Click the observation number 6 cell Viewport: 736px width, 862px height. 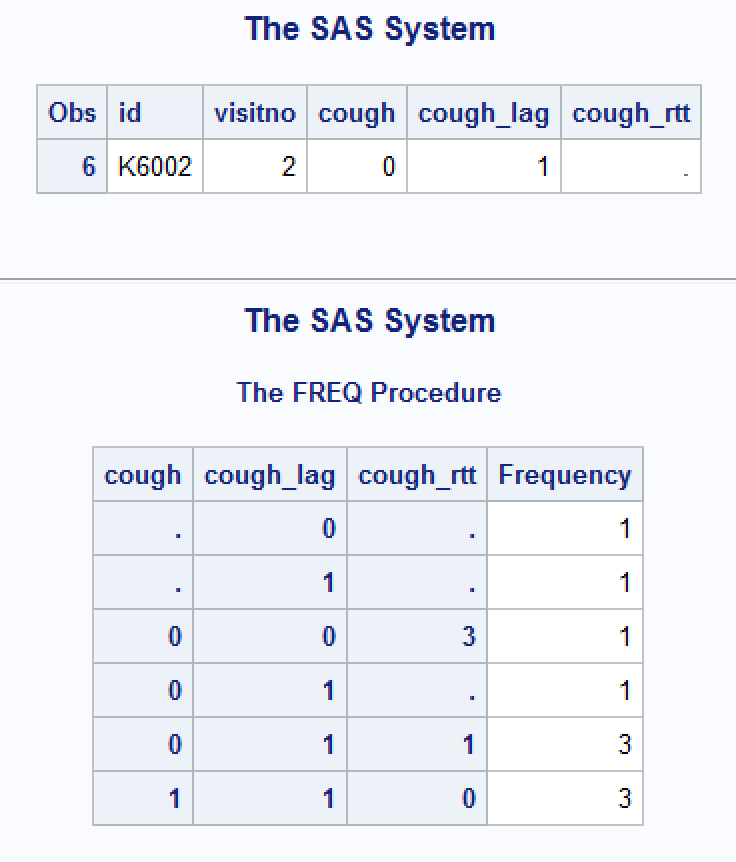(x=72, y=166)
